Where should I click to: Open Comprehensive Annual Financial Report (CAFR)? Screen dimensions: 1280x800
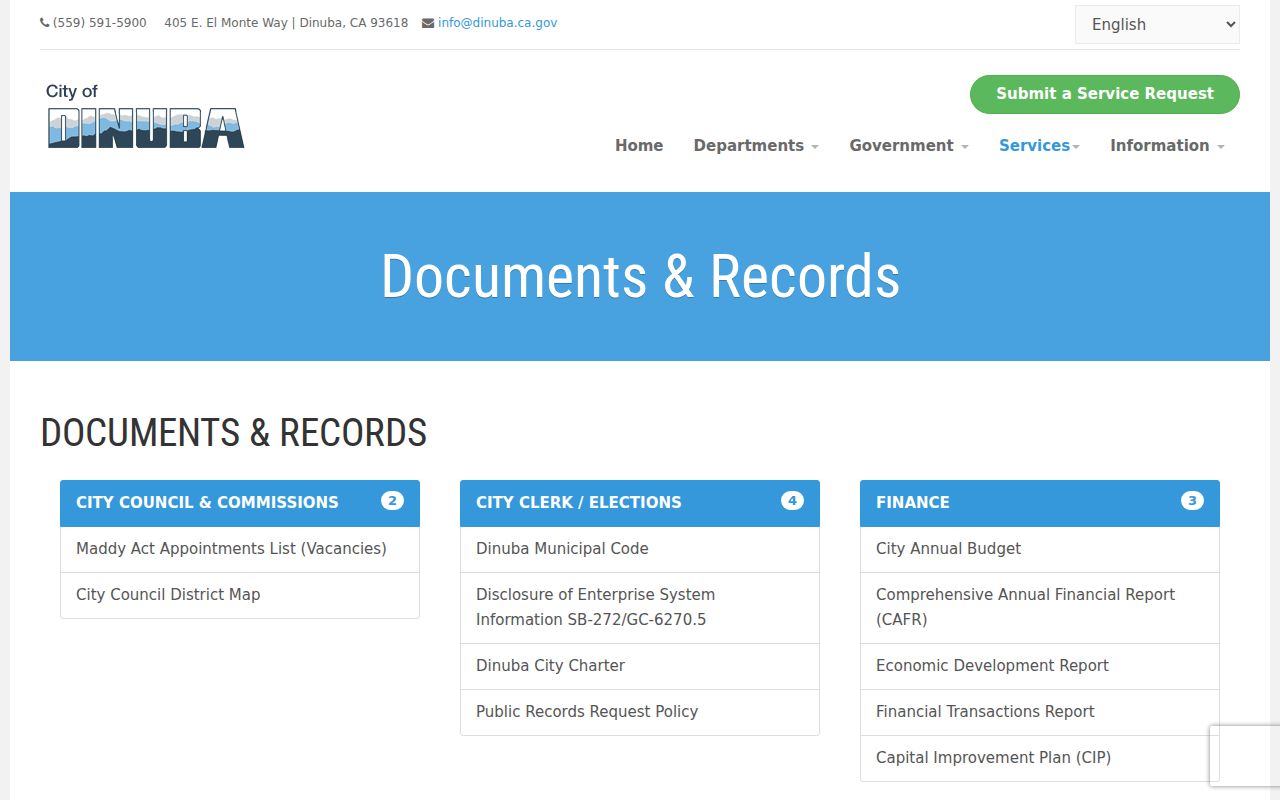click(1040, 607)
